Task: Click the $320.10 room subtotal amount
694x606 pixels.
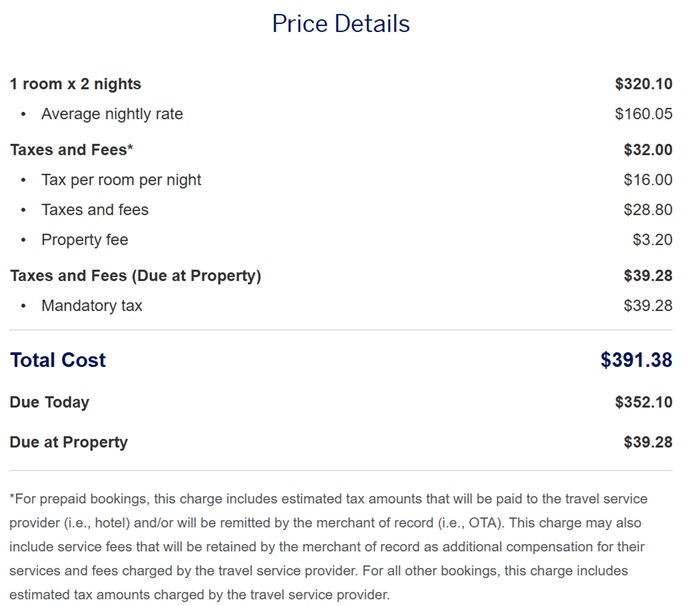Action: [643, 84]
